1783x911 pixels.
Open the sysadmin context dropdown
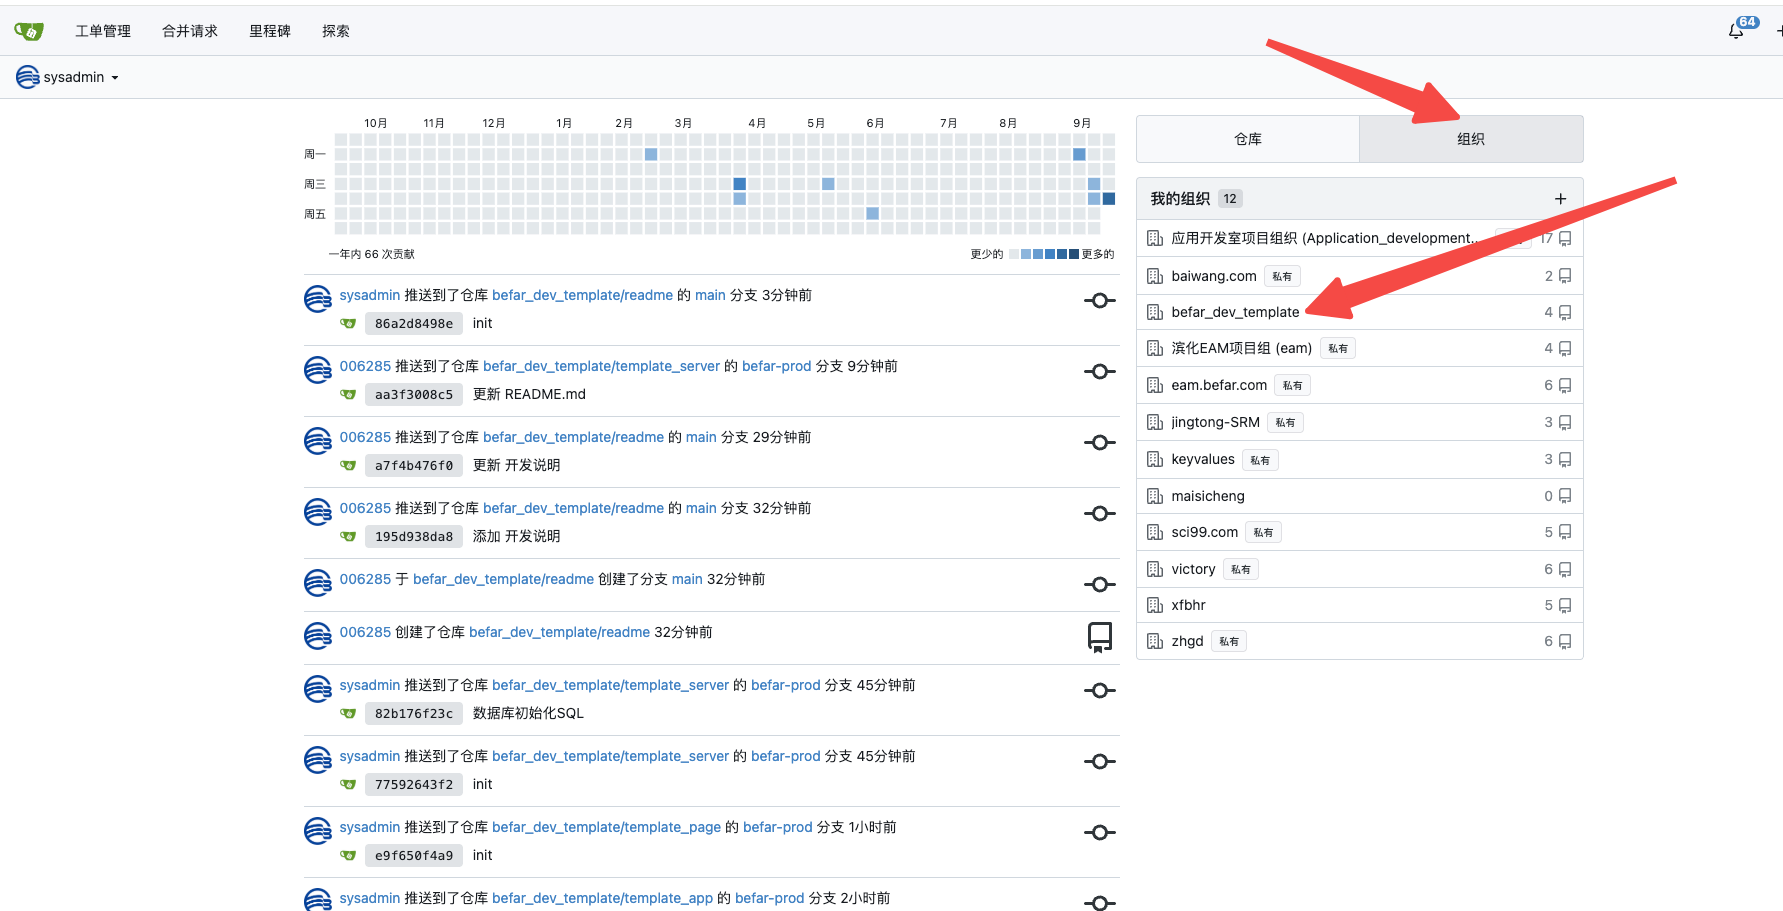point(68,77)
